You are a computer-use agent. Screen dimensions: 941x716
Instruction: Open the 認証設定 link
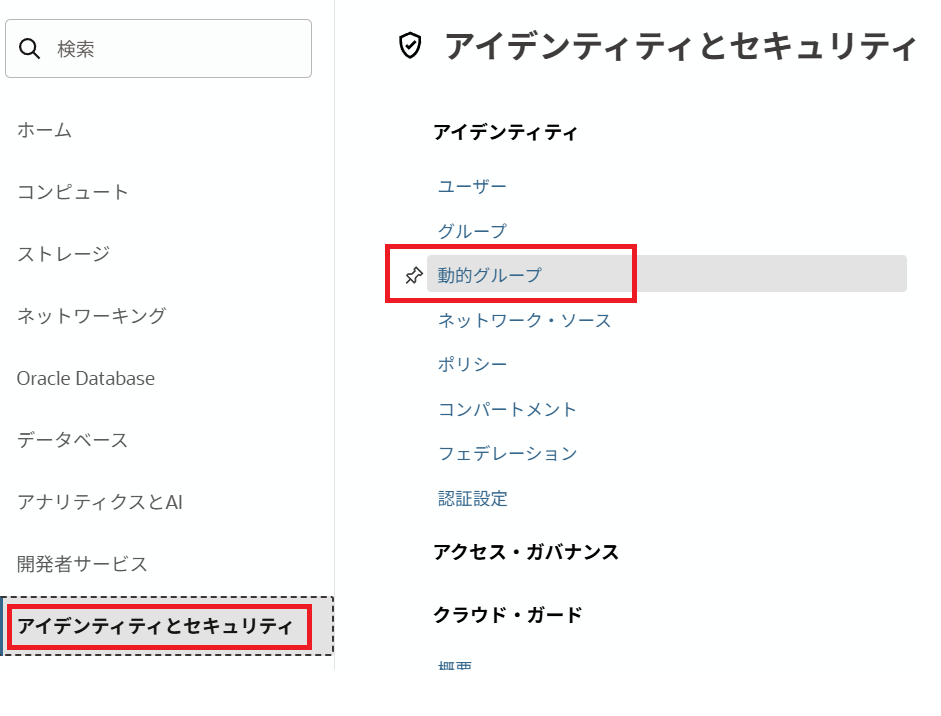[472, 498]
